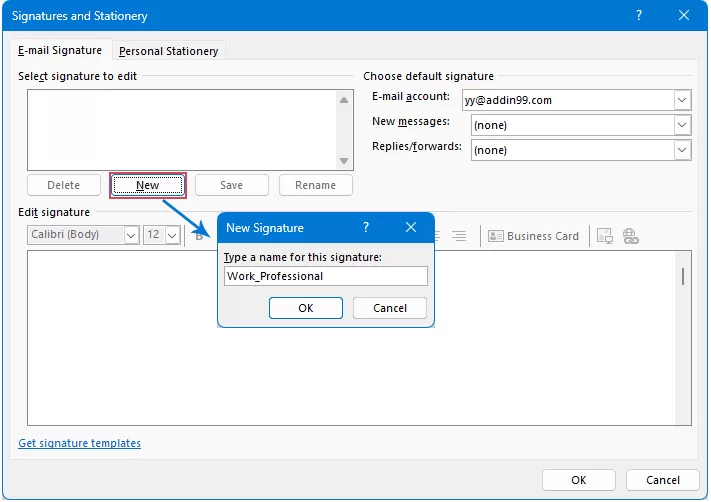
Task: Click the insert hyperlink icon
Action: click(630, 236)
